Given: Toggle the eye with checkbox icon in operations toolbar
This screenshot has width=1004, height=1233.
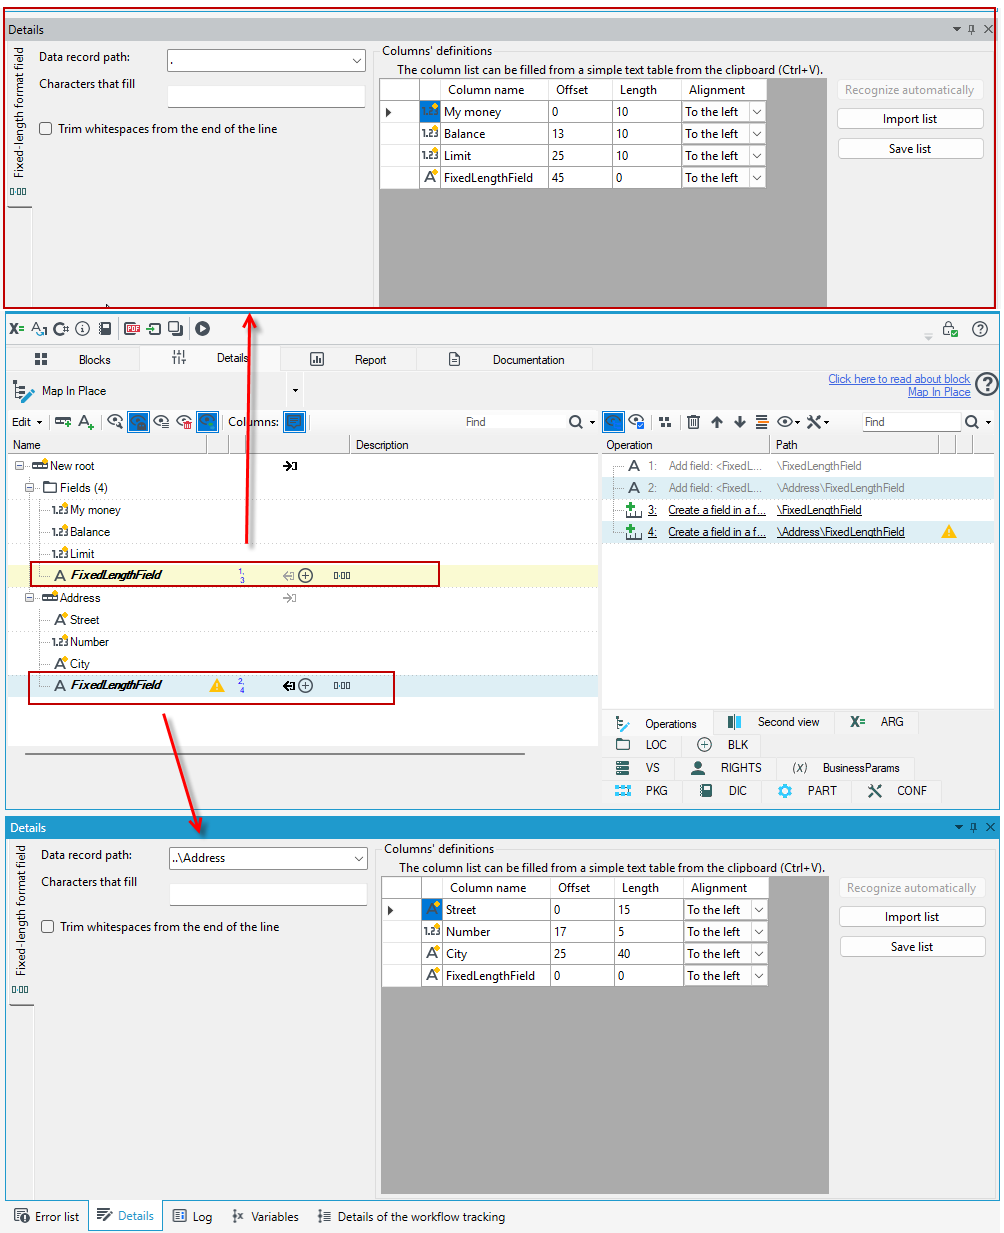Looking at the screenshot, I should (x=636, y=422).
